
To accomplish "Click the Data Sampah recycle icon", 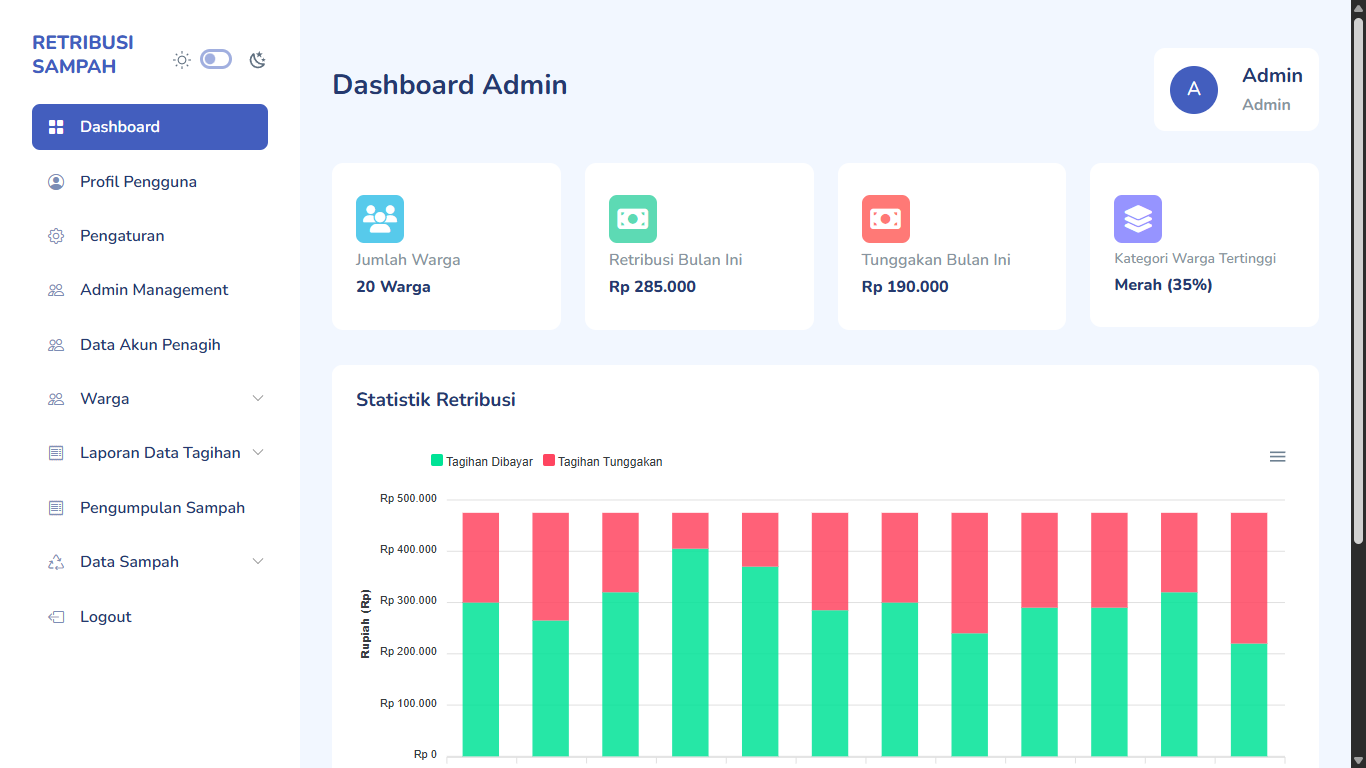I will 56,562.
